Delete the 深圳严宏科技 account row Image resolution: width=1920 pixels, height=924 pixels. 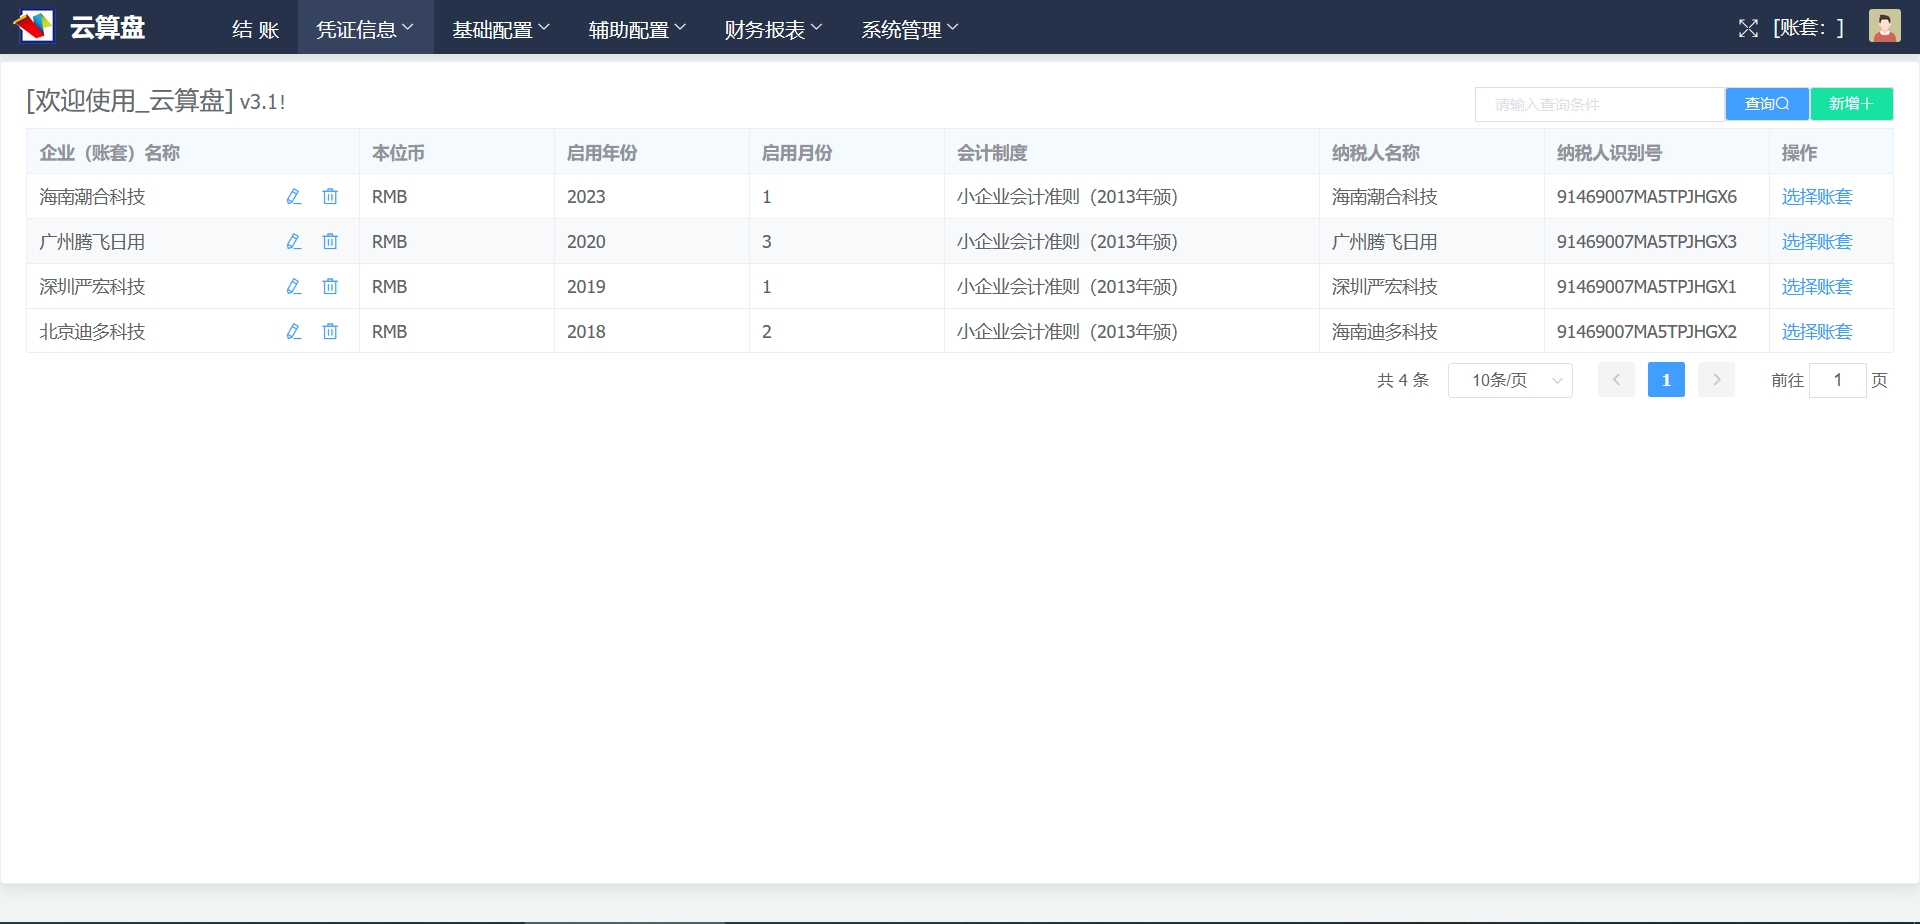tap(330, 287)
